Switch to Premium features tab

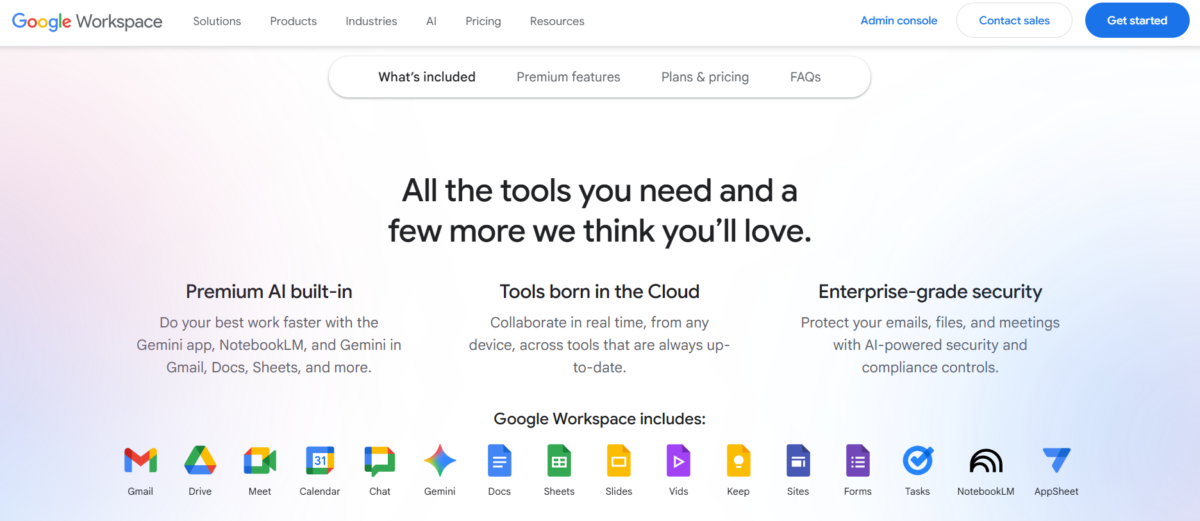coord(568,77)
